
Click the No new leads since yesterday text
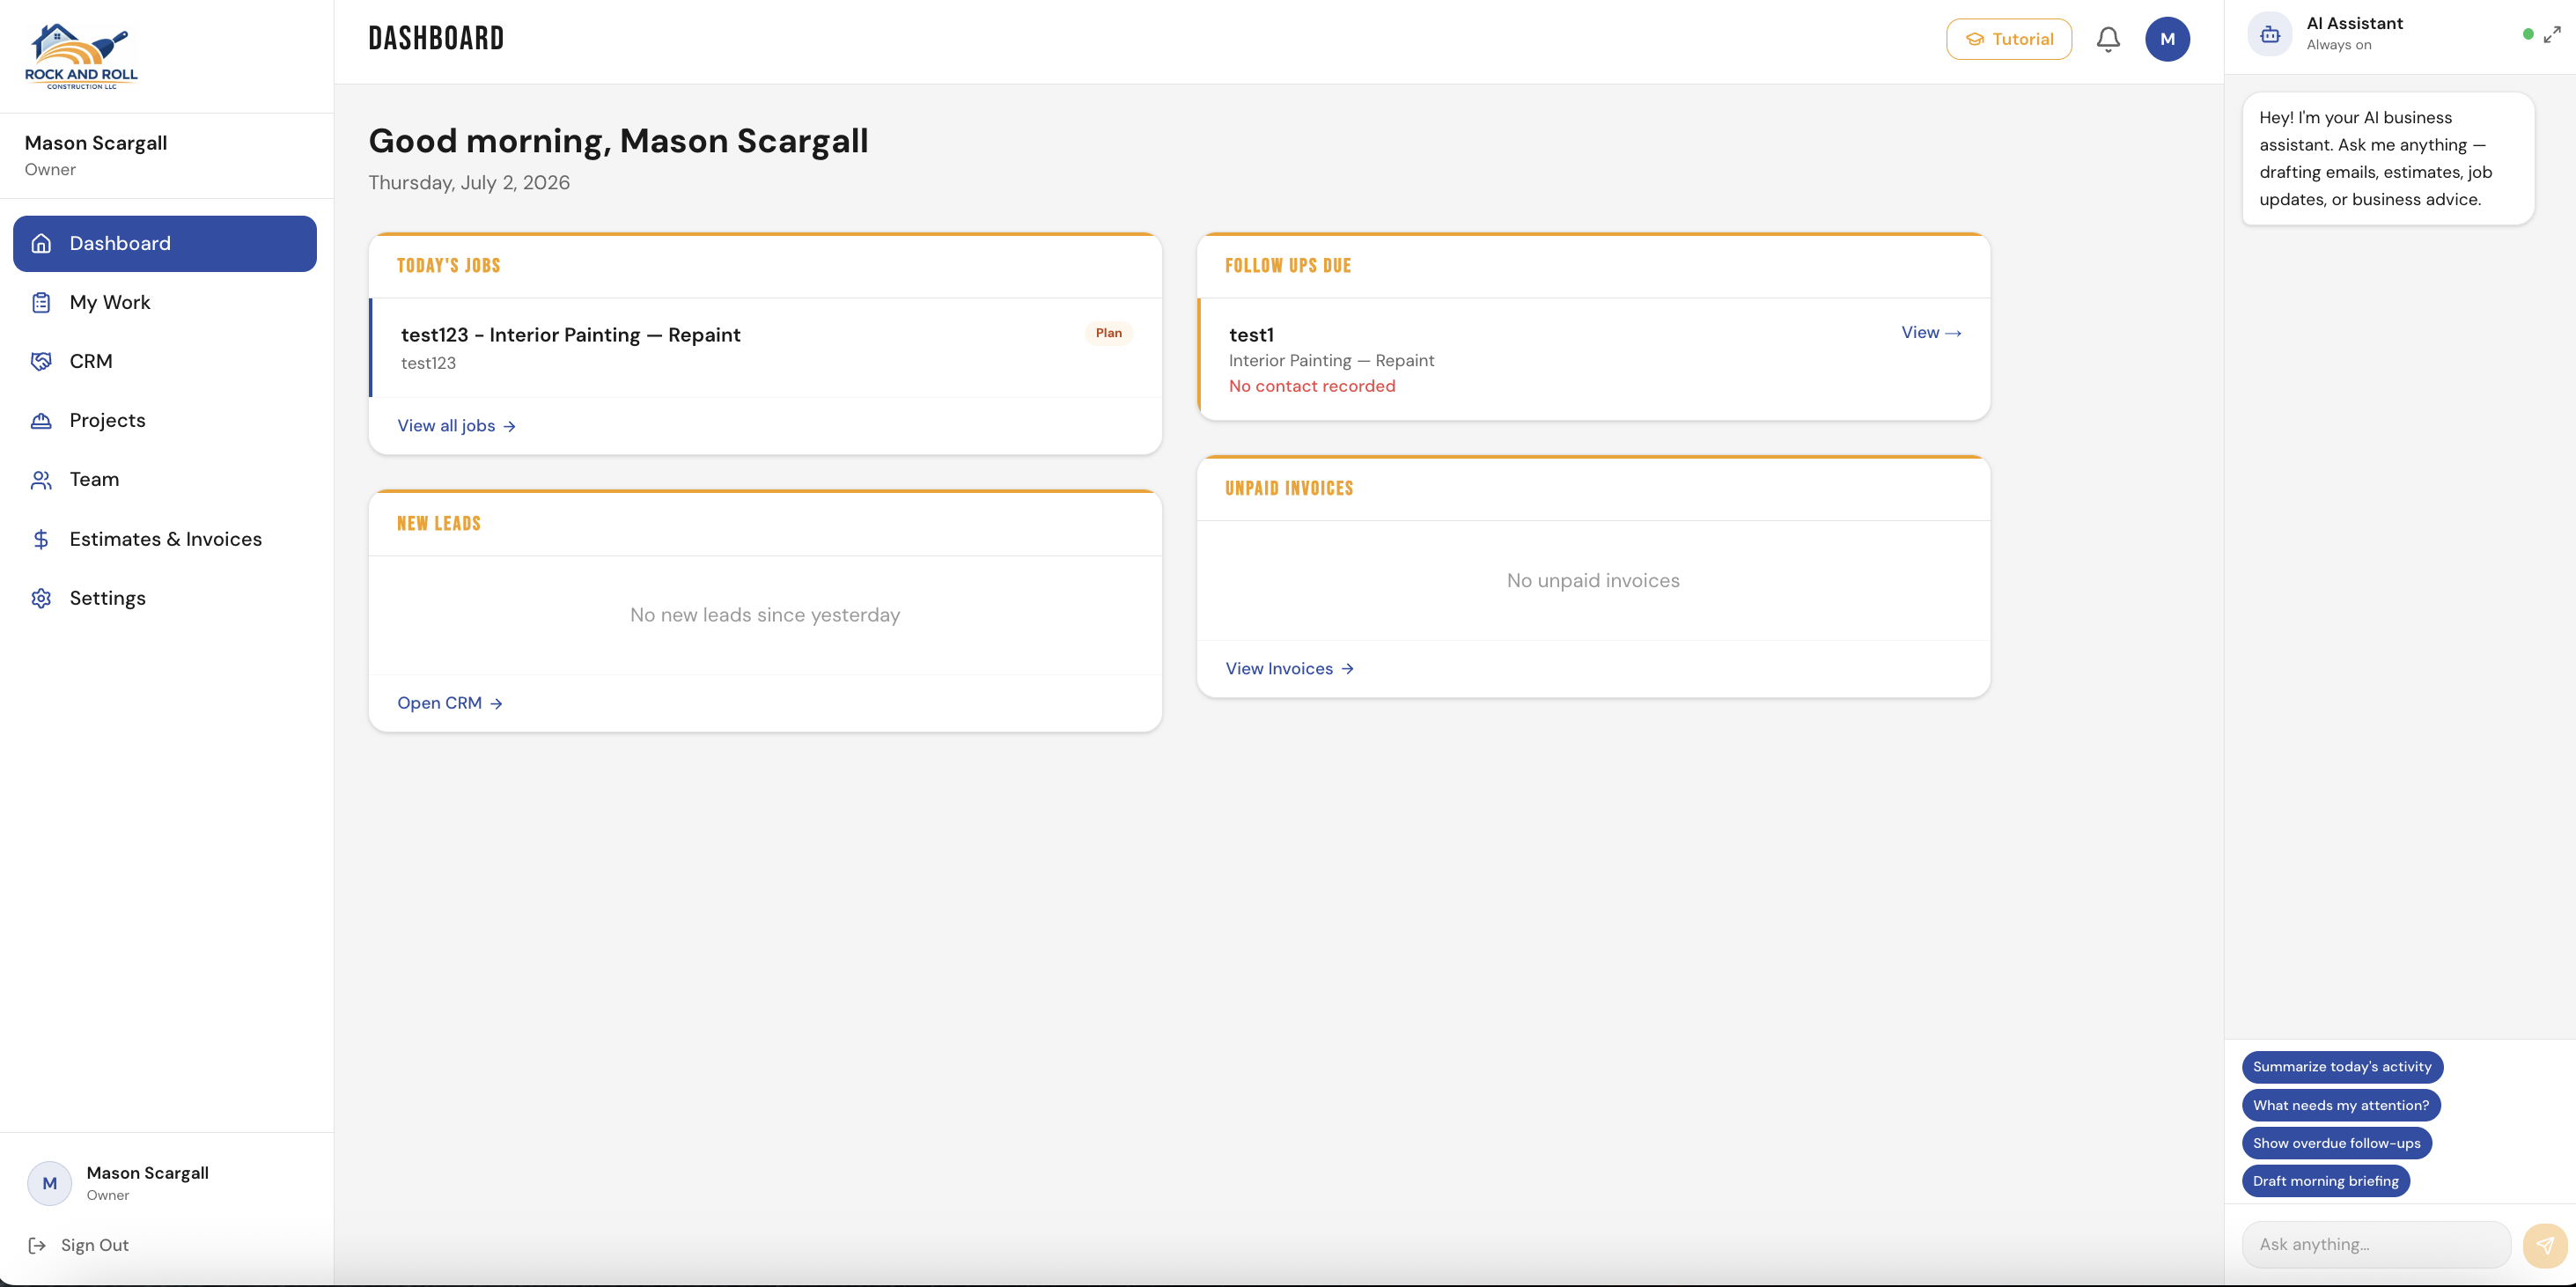[765, 615]
